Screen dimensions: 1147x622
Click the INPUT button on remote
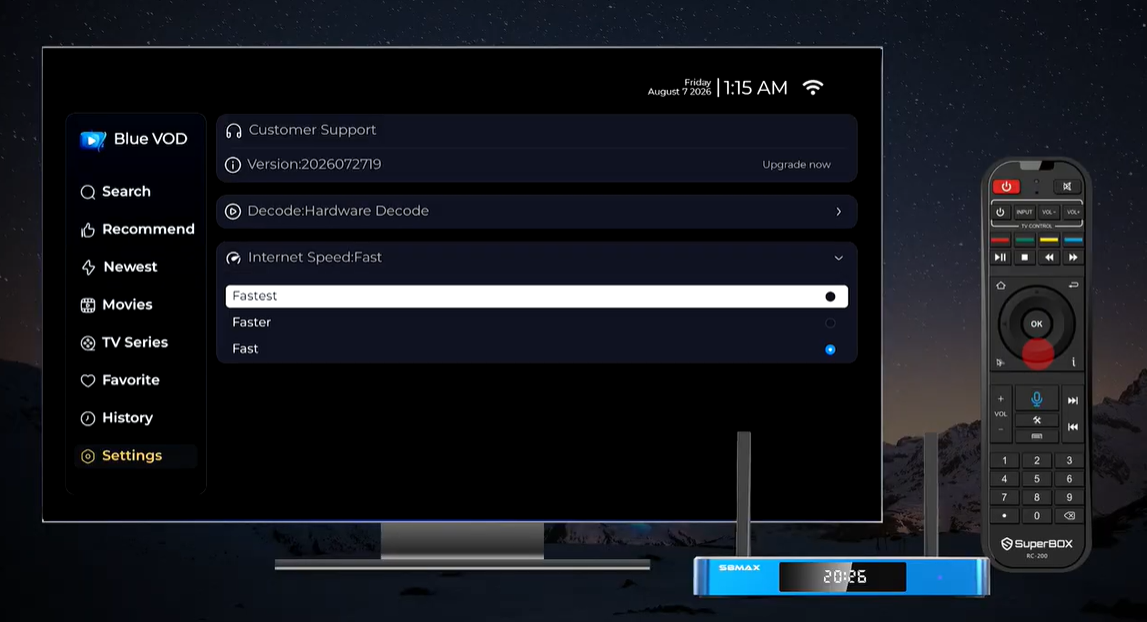pyautogui.click(x=1024, y=212)
